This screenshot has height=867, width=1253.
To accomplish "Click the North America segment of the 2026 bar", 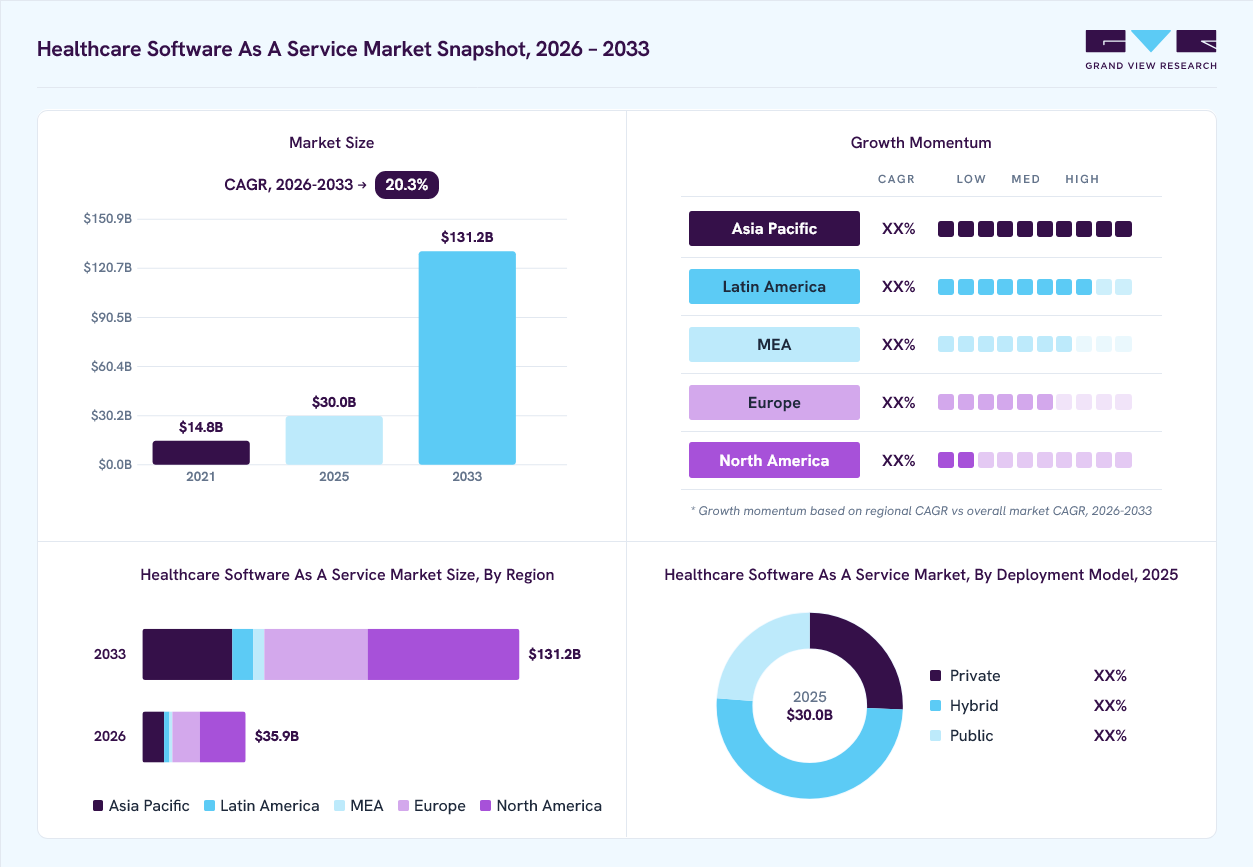I will coord(222,737).
